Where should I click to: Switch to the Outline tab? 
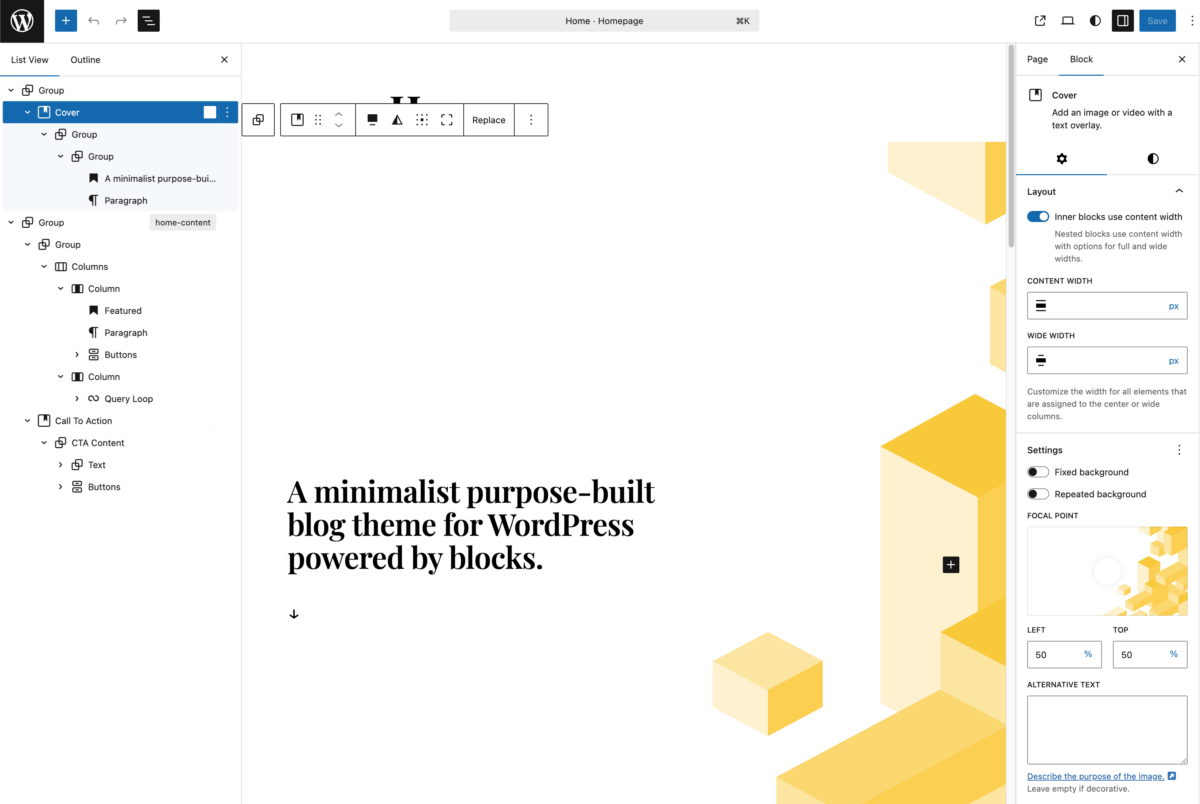(85, 60)
